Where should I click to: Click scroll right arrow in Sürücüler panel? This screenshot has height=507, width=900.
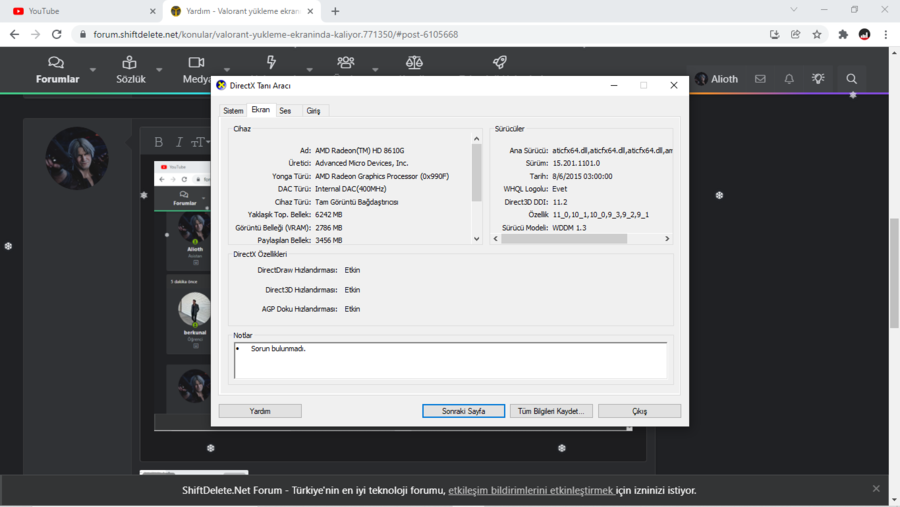(667, 238)
